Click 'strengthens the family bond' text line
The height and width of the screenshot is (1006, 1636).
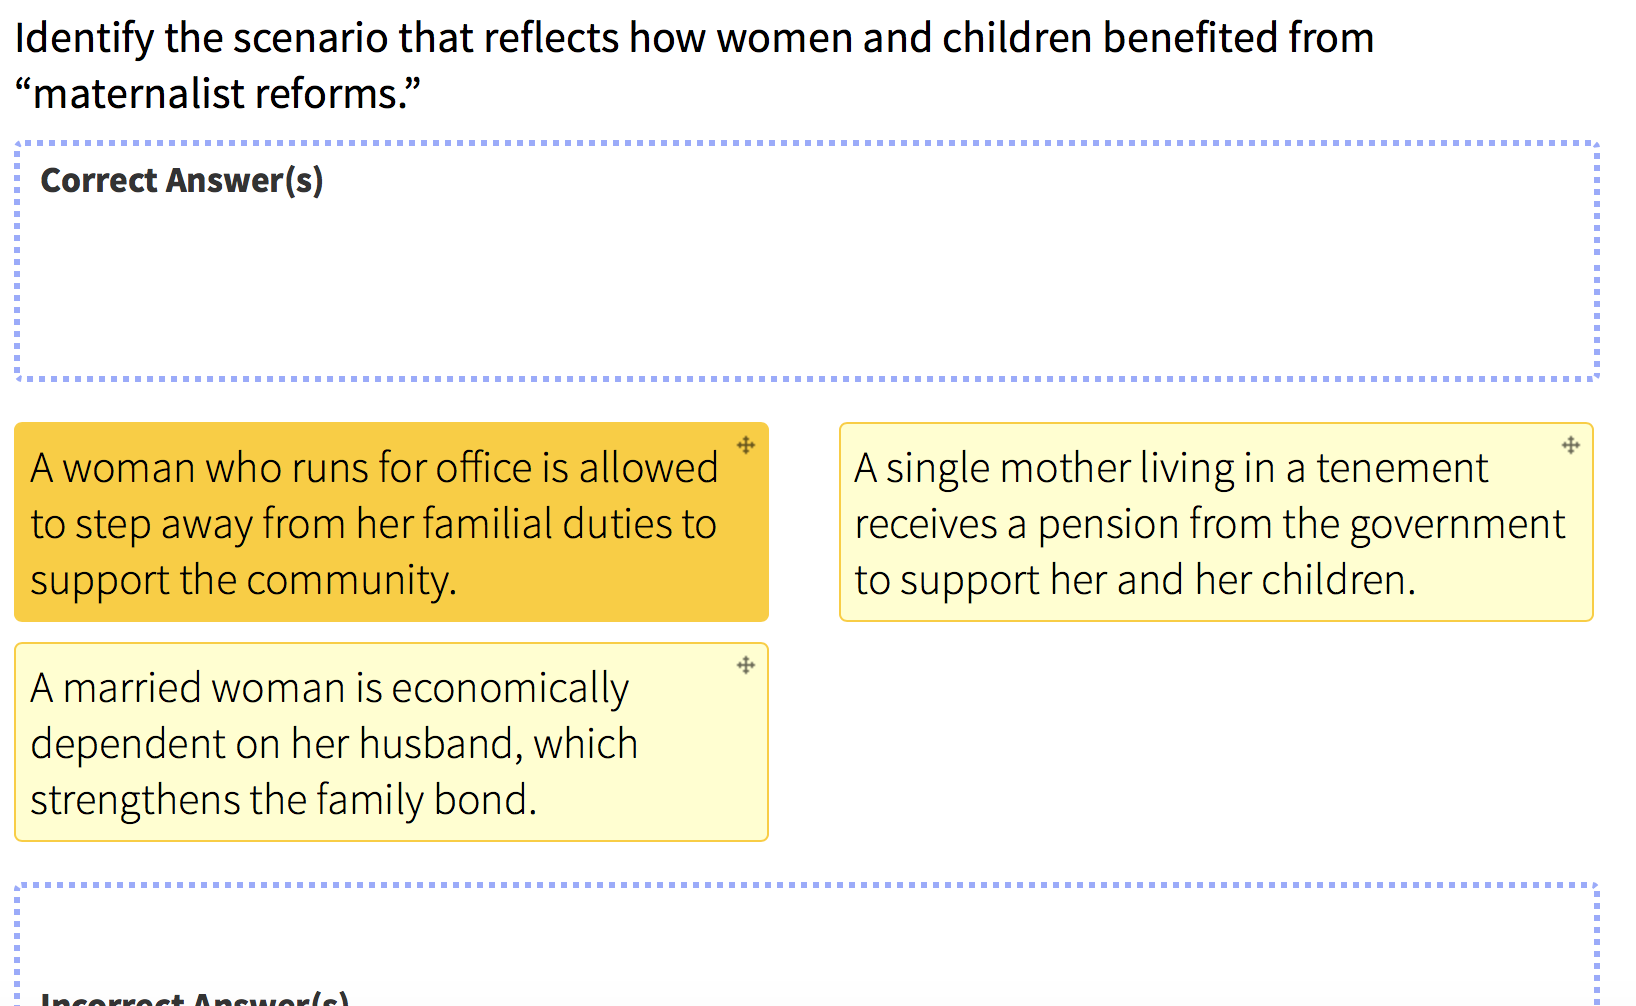[284, 800]
